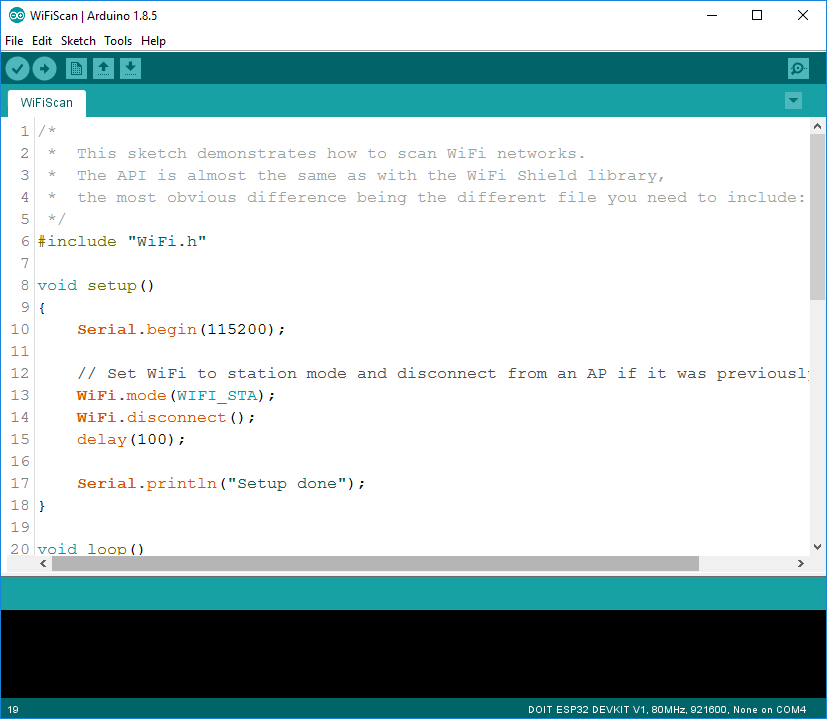Open the Tools menu
This screenshot has width=827, height=719.
(117, 41)
